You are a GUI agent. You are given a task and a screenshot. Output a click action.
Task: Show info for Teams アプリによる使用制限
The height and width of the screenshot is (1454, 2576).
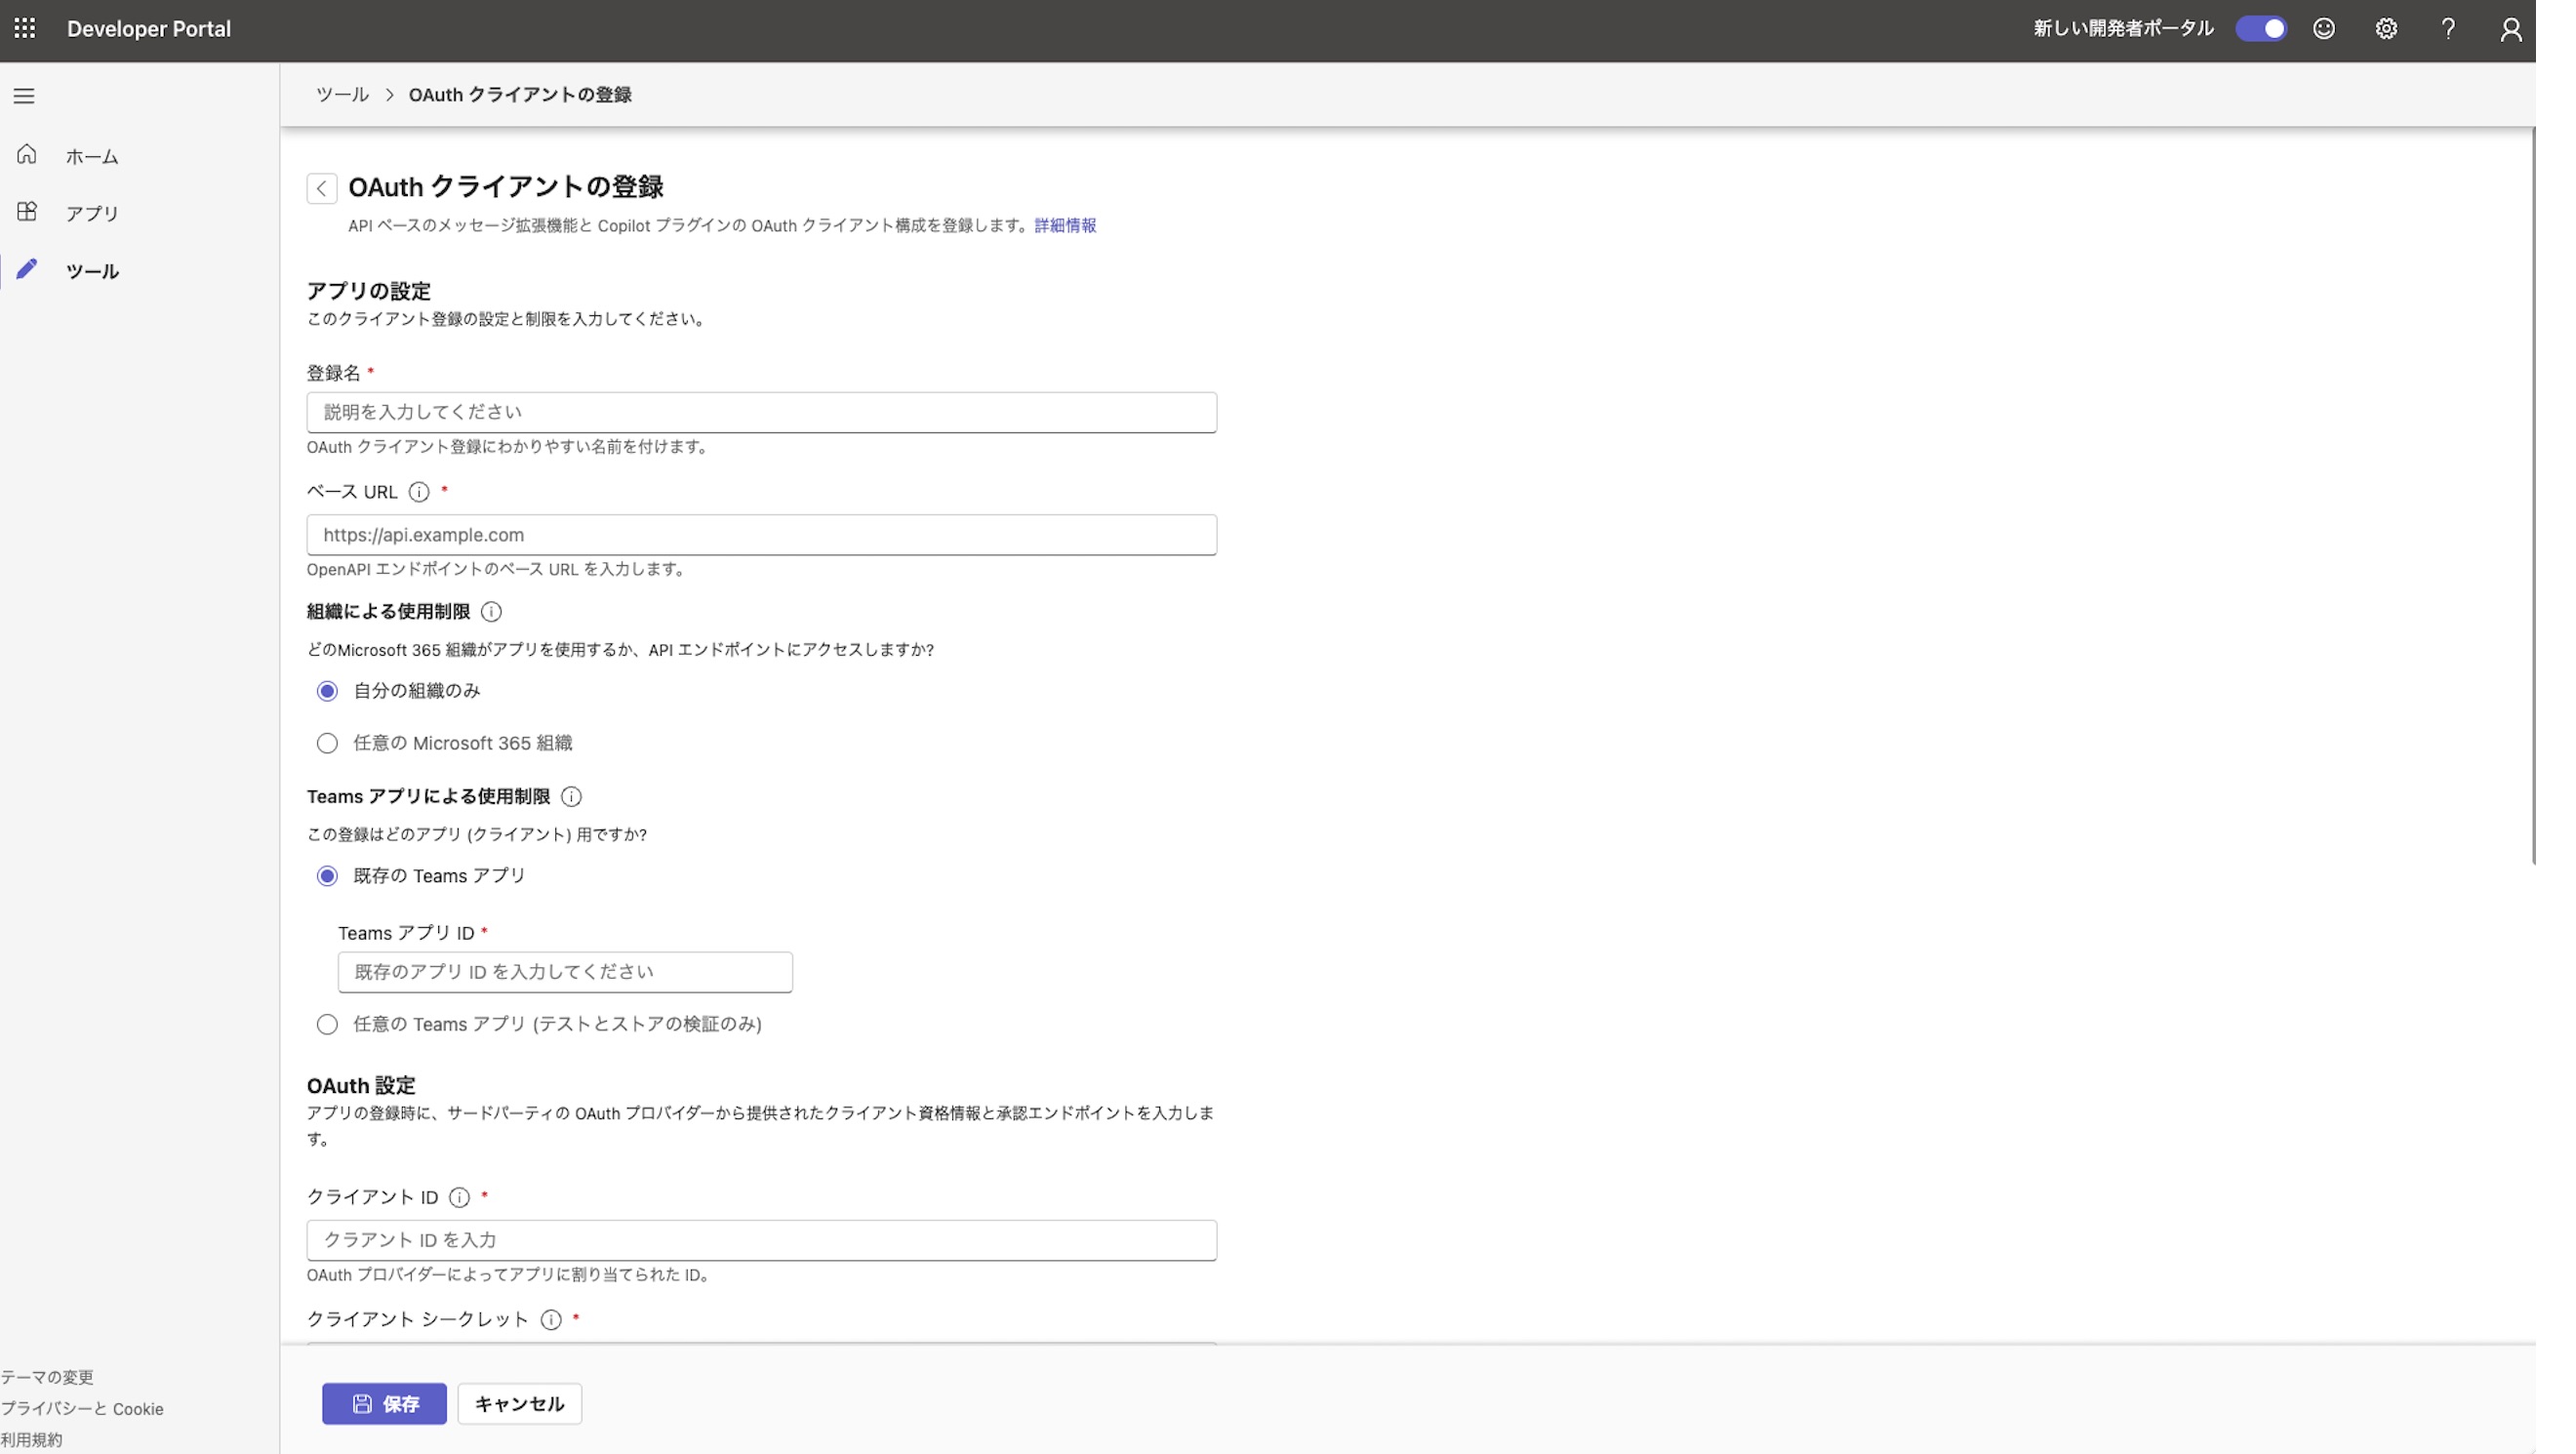click(x=571, y=797)
